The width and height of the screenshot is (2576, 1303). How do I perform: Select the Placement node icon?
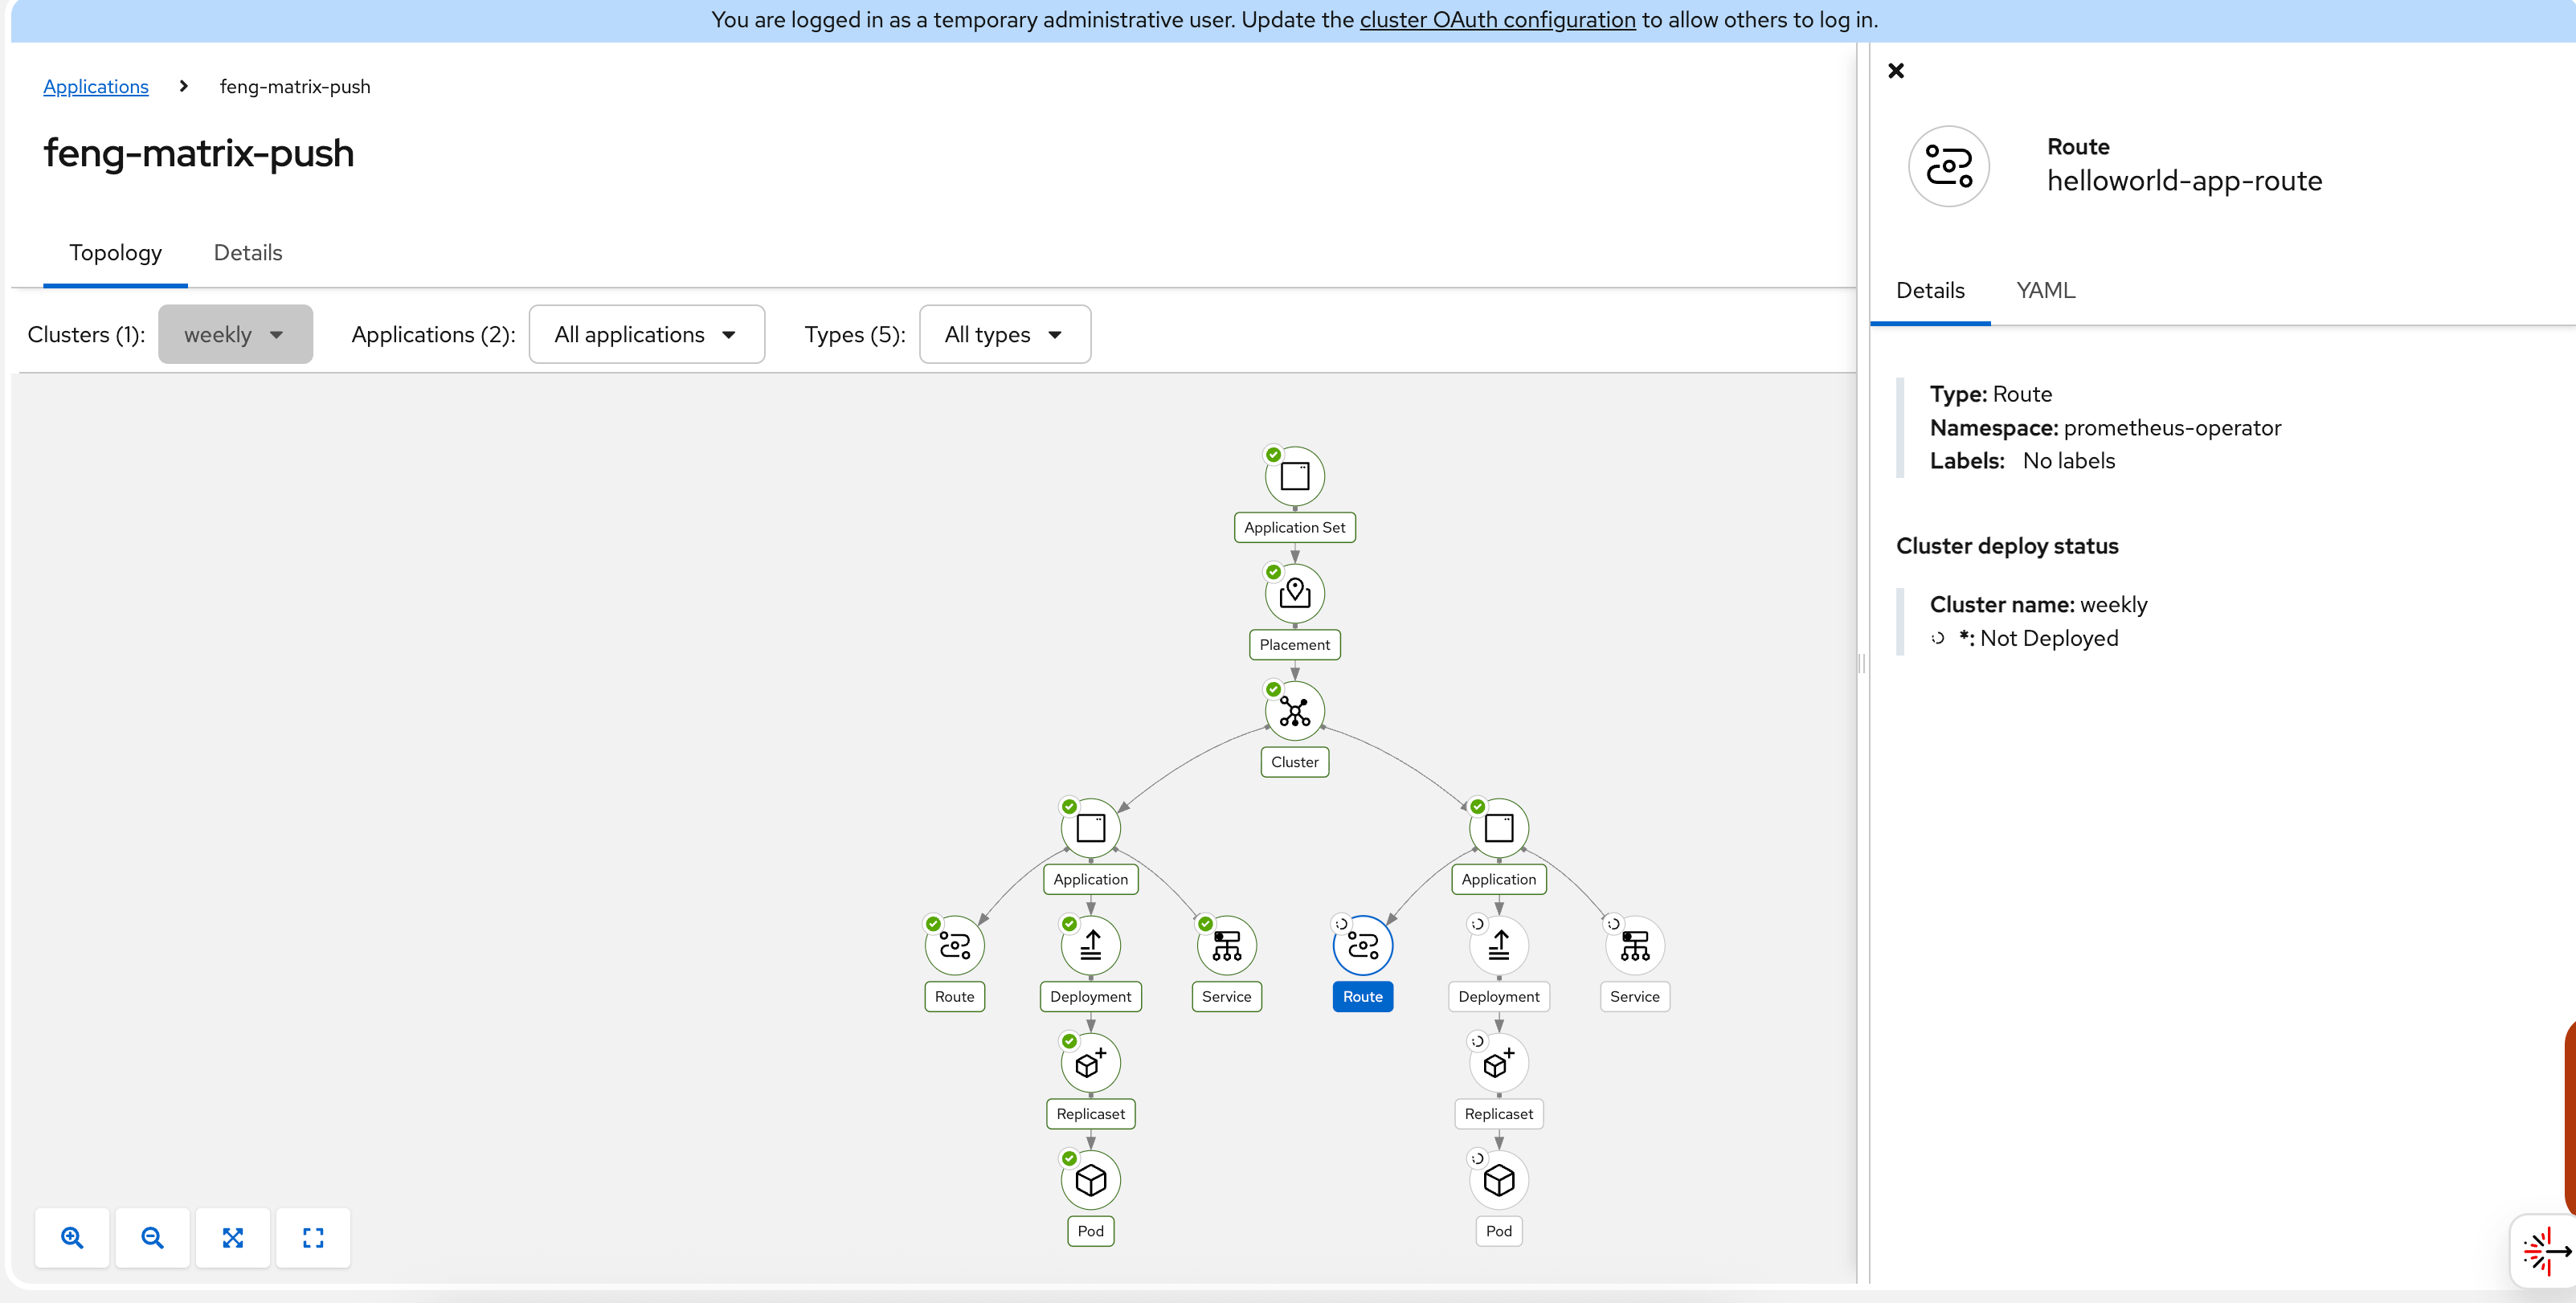(x=1294, y=593)
